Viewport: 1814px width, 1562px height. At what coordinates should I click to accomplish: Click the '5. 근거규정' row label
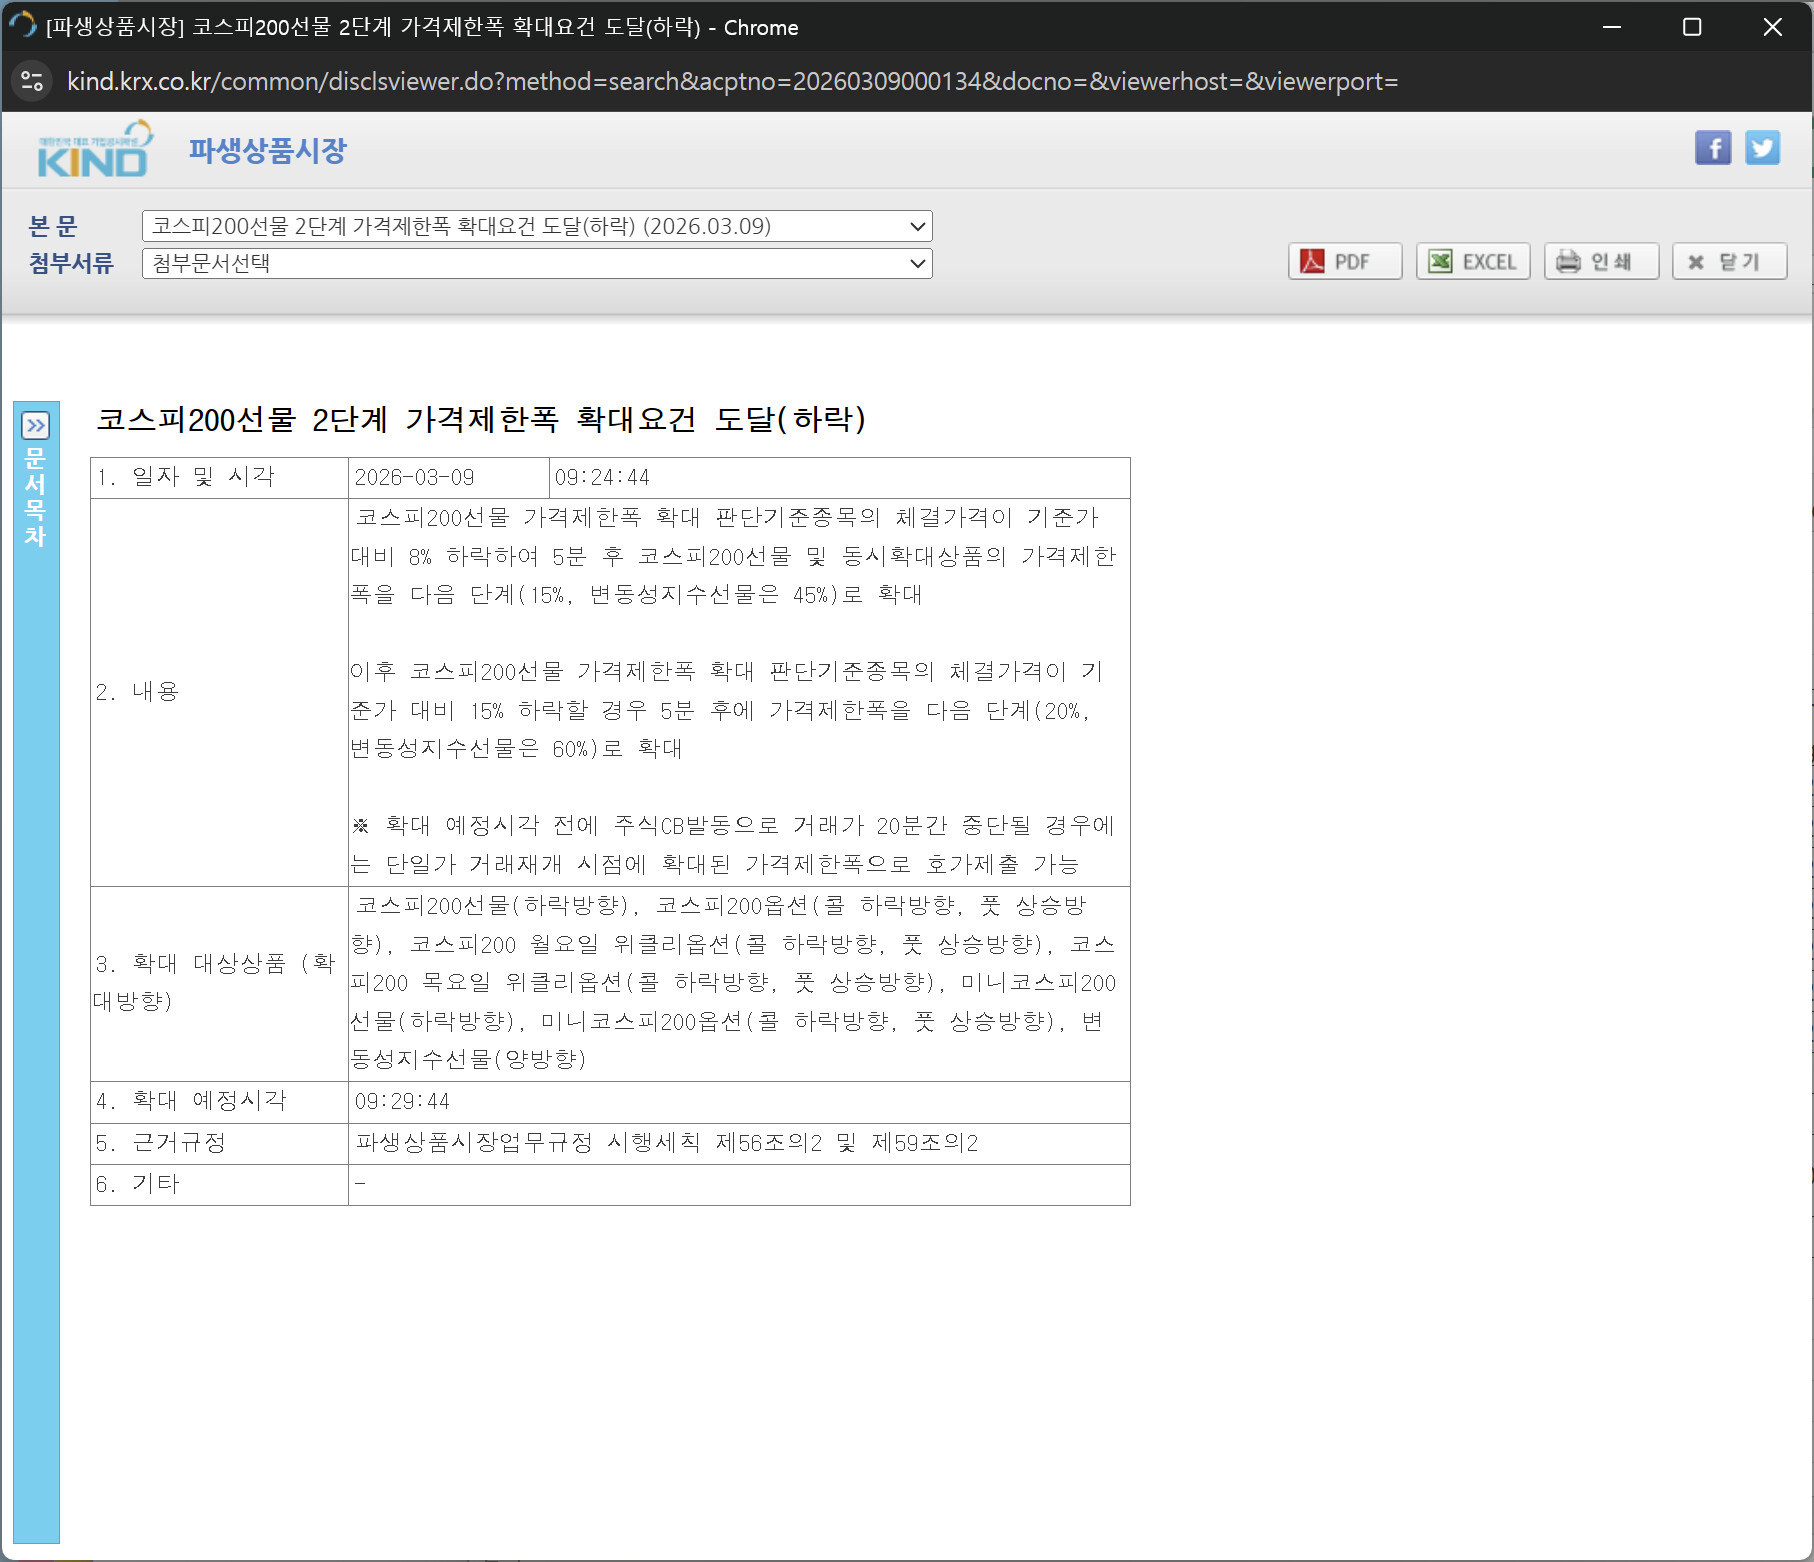161,1143
